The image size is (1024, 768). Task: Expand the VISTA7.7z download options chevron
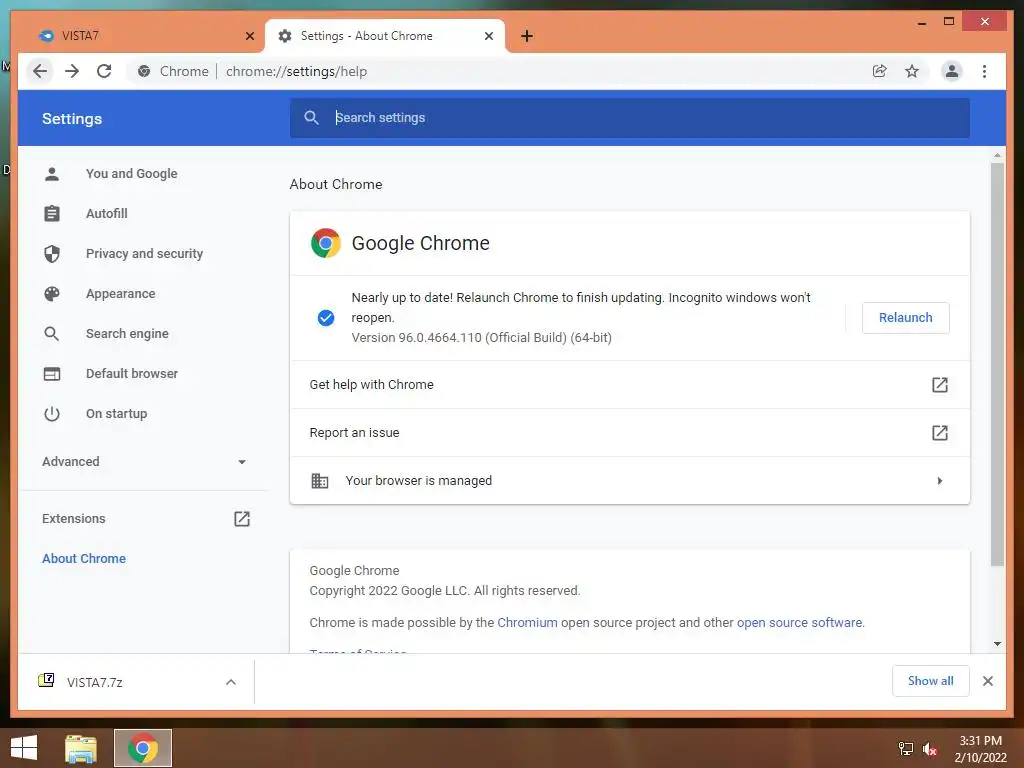pyautogui.click(x=231, y=682)
